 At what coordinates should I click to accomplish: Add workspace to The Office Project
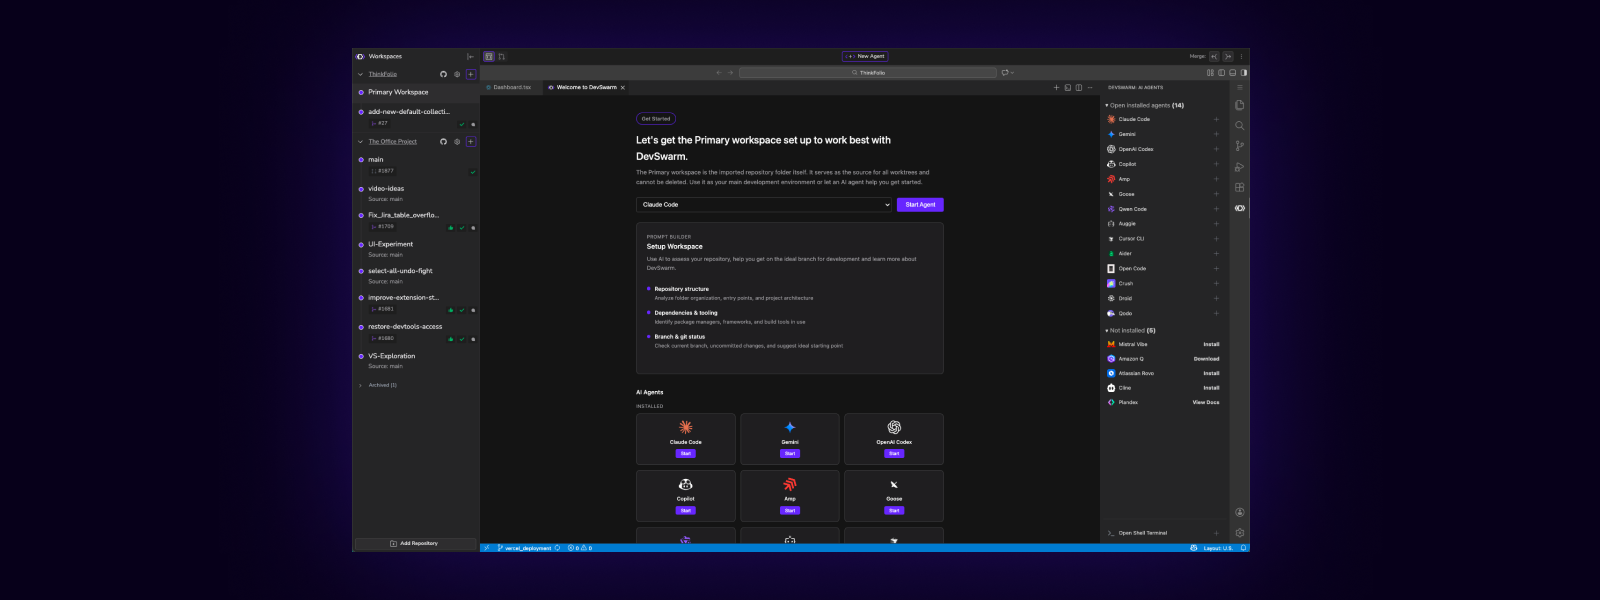point(470,141)
